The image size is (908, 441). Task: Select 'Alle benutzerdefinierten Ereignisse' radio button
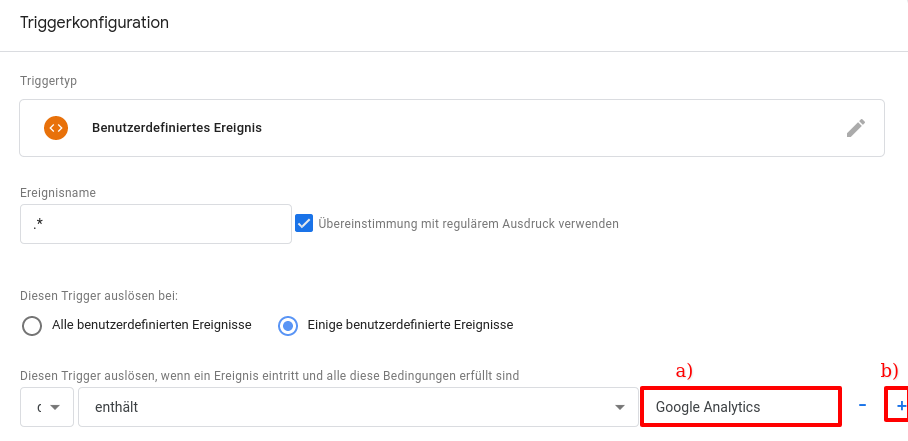32,325
